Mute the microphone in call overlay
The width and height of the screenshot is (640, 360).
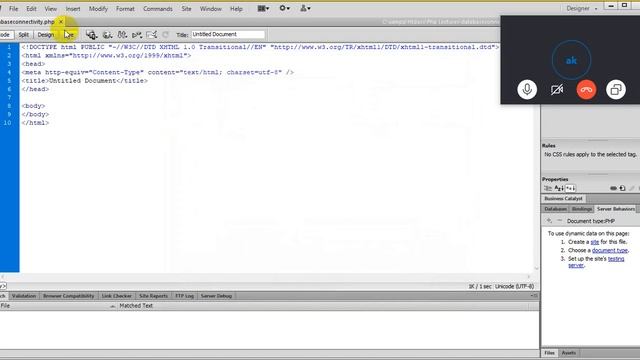[527, 89]
